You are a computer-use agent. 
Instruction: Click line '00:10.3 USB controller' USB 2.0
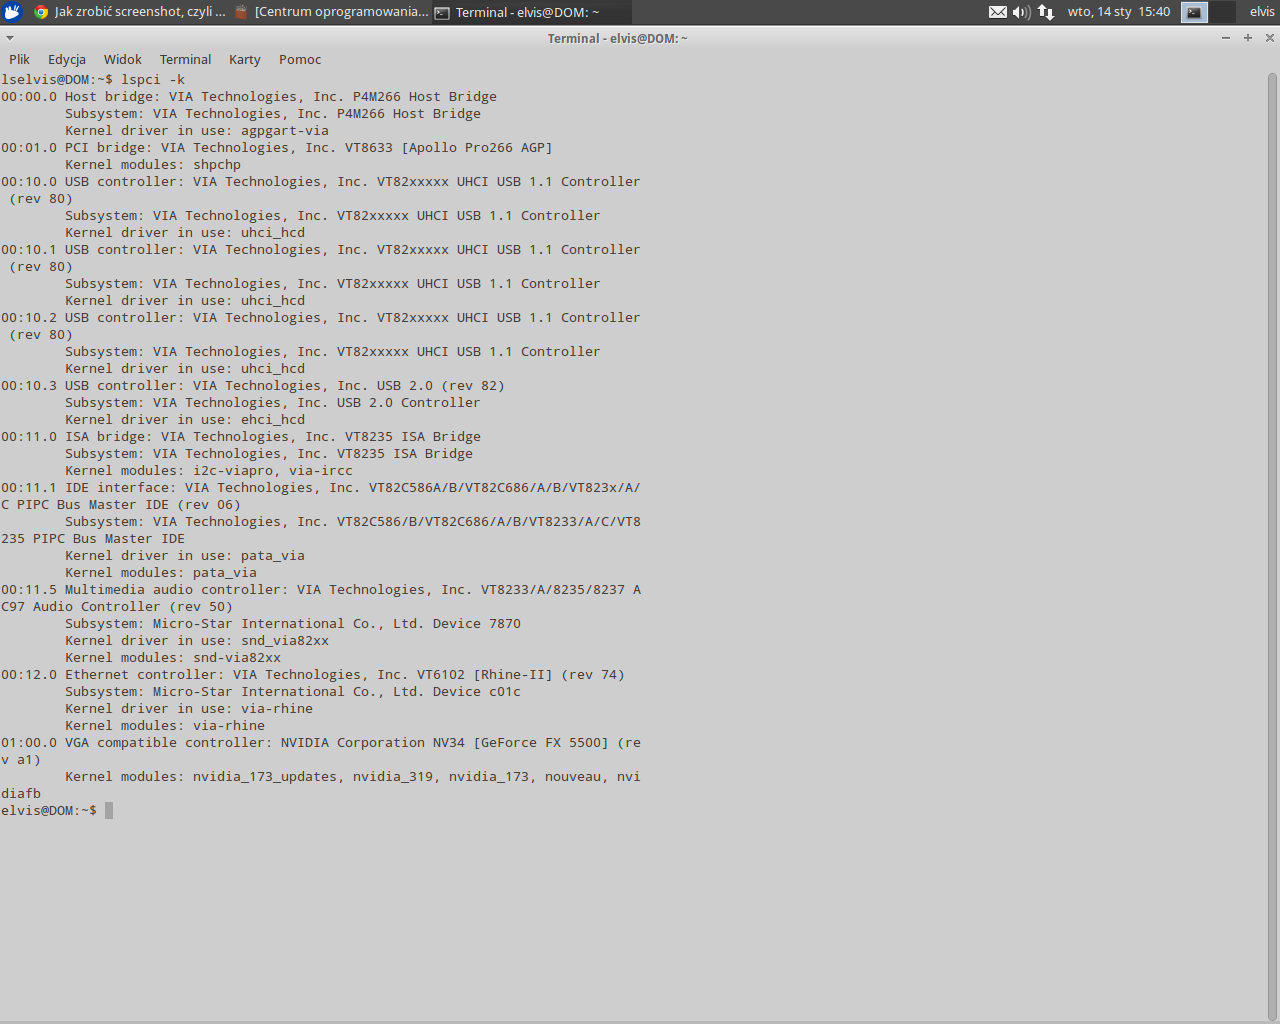[253, 385]
